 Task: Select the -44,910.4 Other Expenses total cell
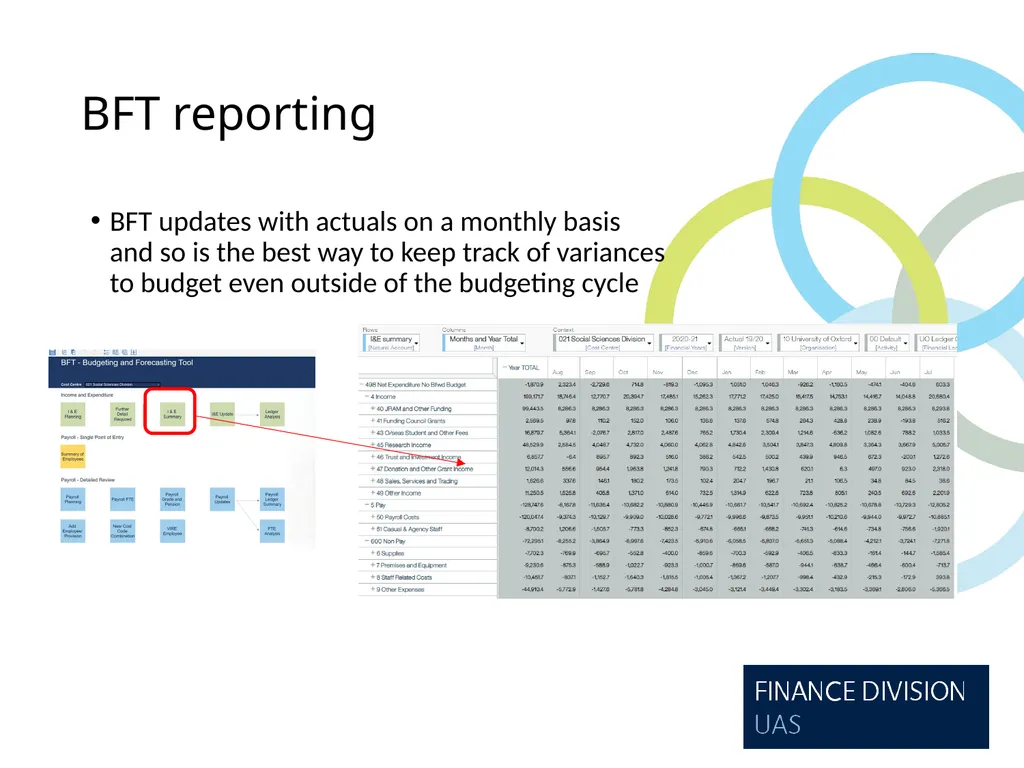click(523, 589)
